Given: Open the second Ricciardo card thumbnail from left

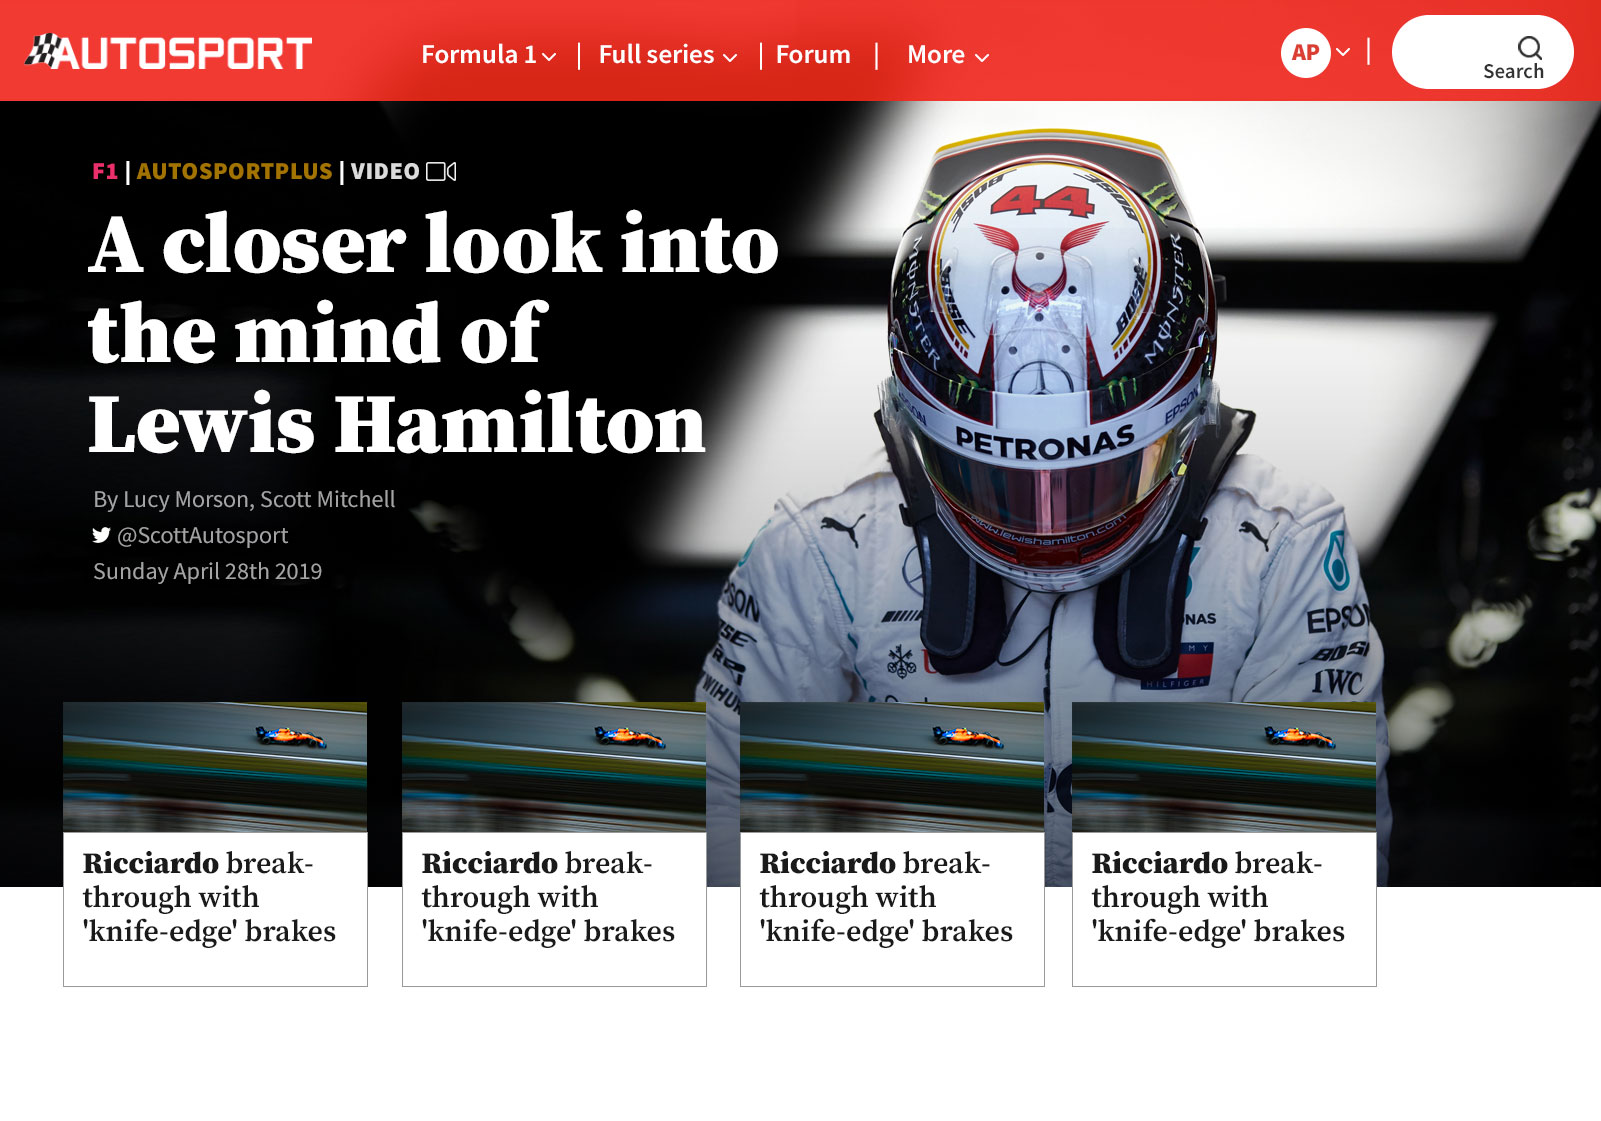Looking at the screenshot, I should click(x=554, y=767).
